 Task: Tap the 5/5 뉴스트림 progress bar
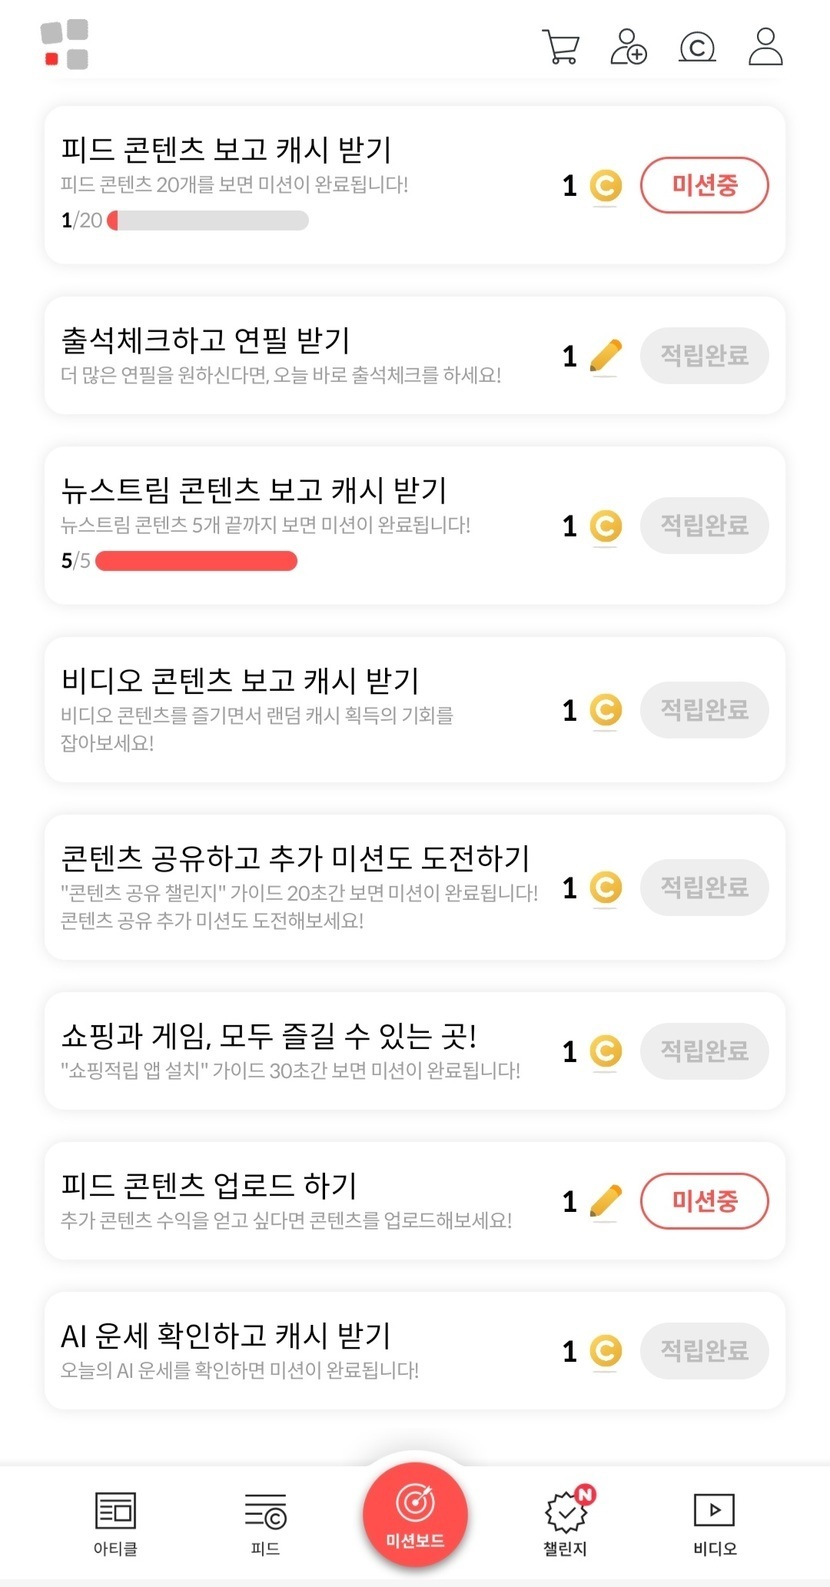[196, 561]
